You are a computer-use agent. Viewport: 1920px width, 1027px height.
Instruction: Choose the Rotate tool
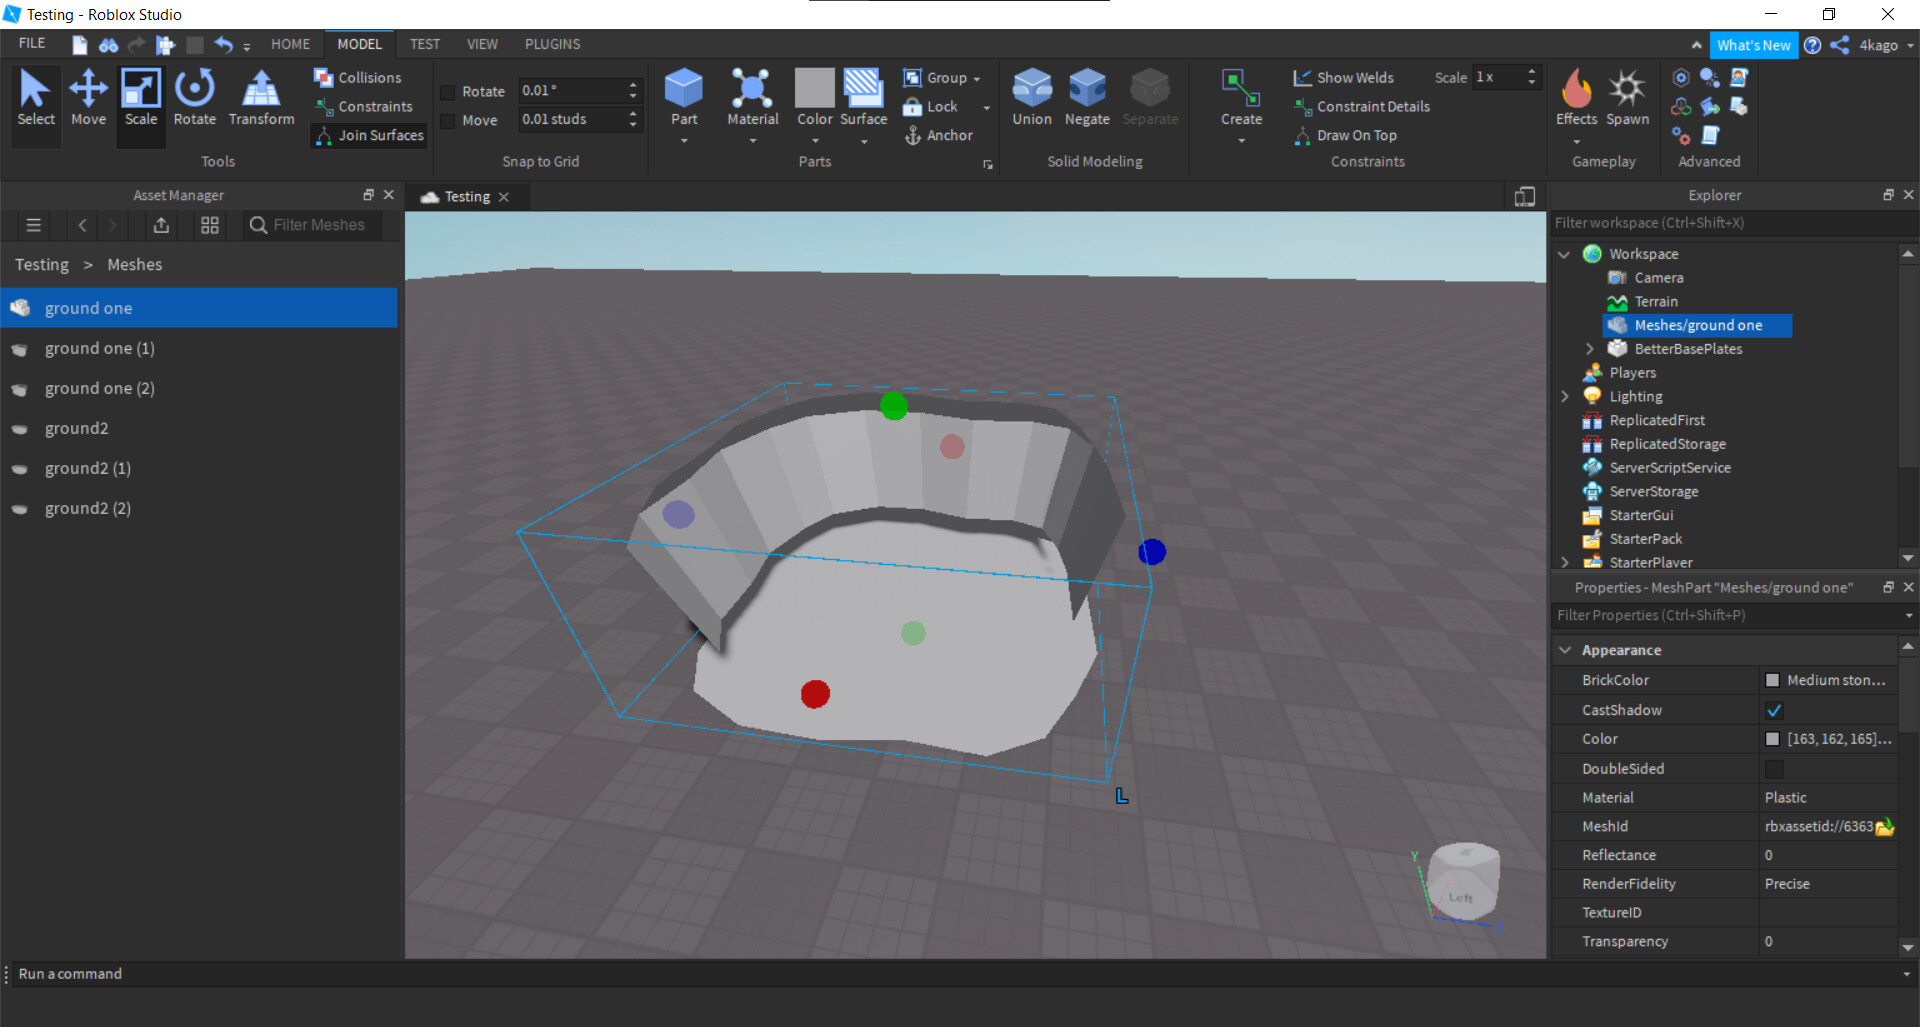point(195,98)
